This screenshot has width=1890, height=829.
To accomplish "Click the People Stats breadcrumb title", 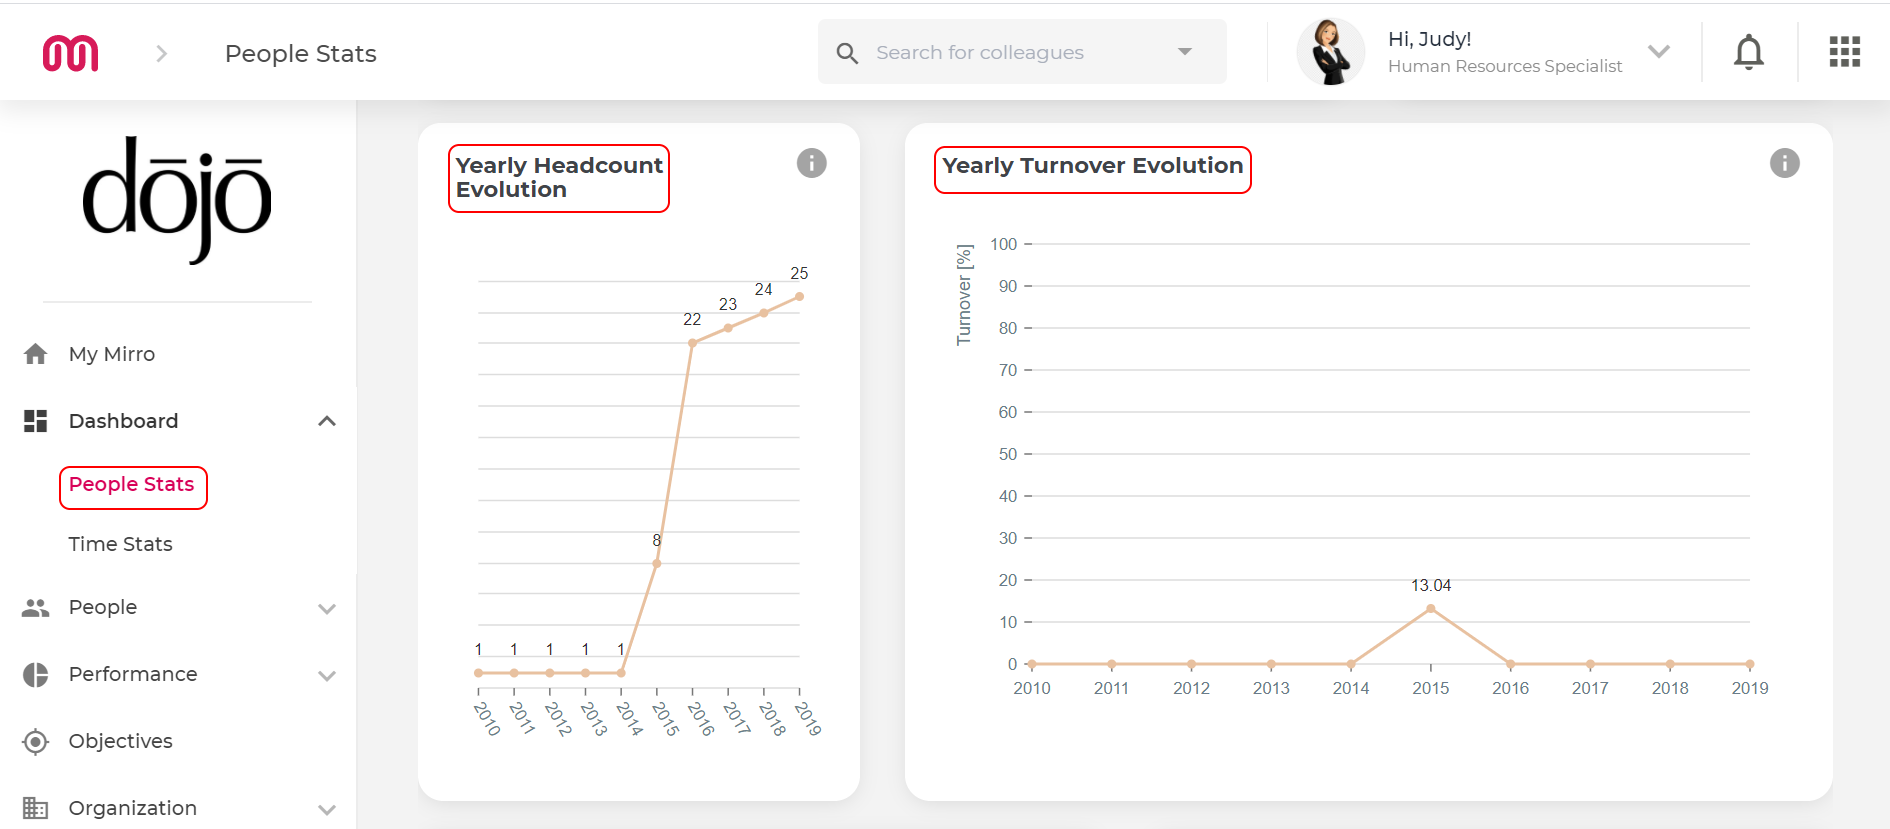I will (x=300, y=54).
